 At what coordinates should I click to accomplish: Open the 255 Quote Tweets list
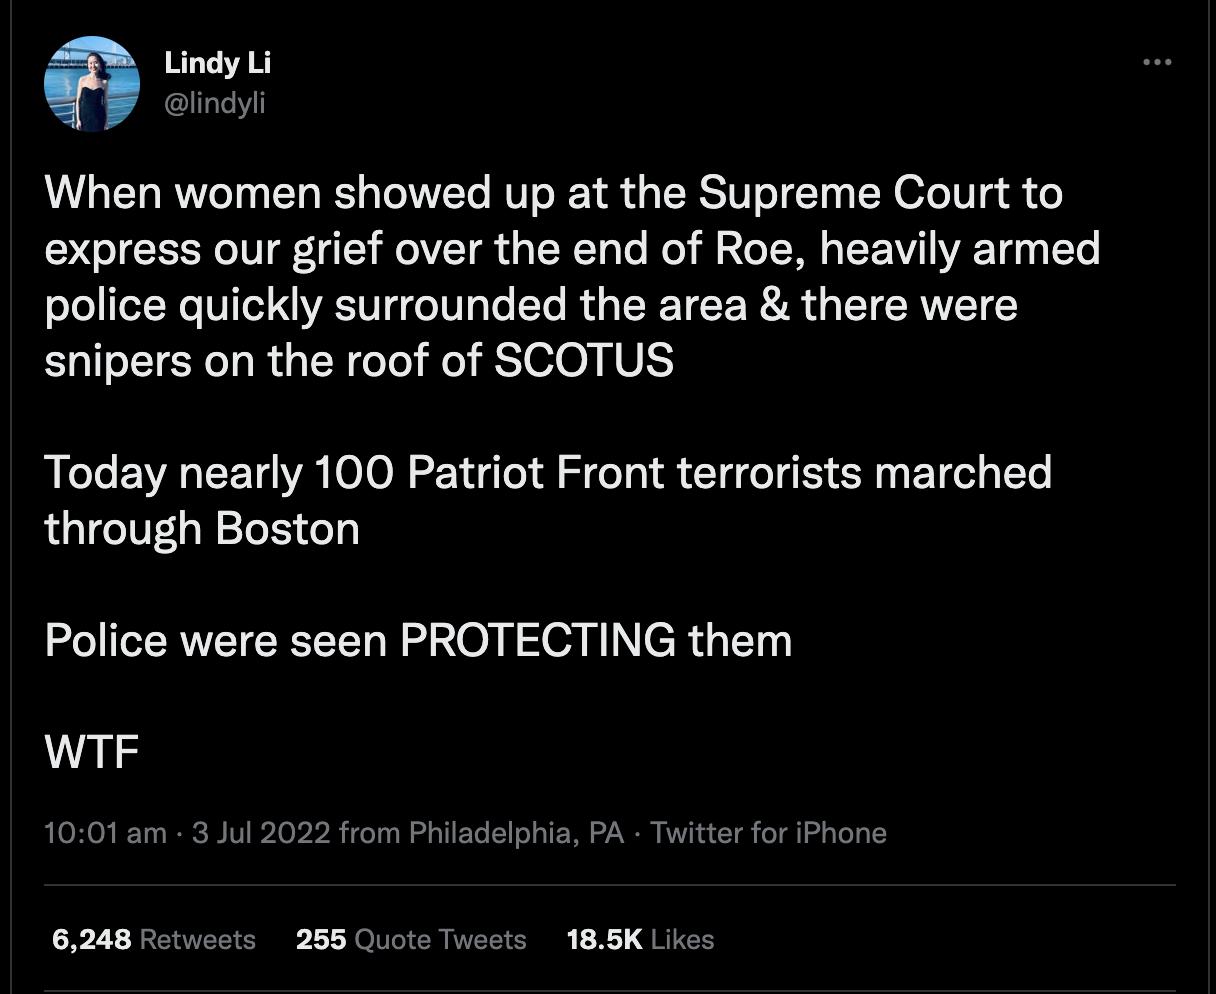tap(412, 940)
